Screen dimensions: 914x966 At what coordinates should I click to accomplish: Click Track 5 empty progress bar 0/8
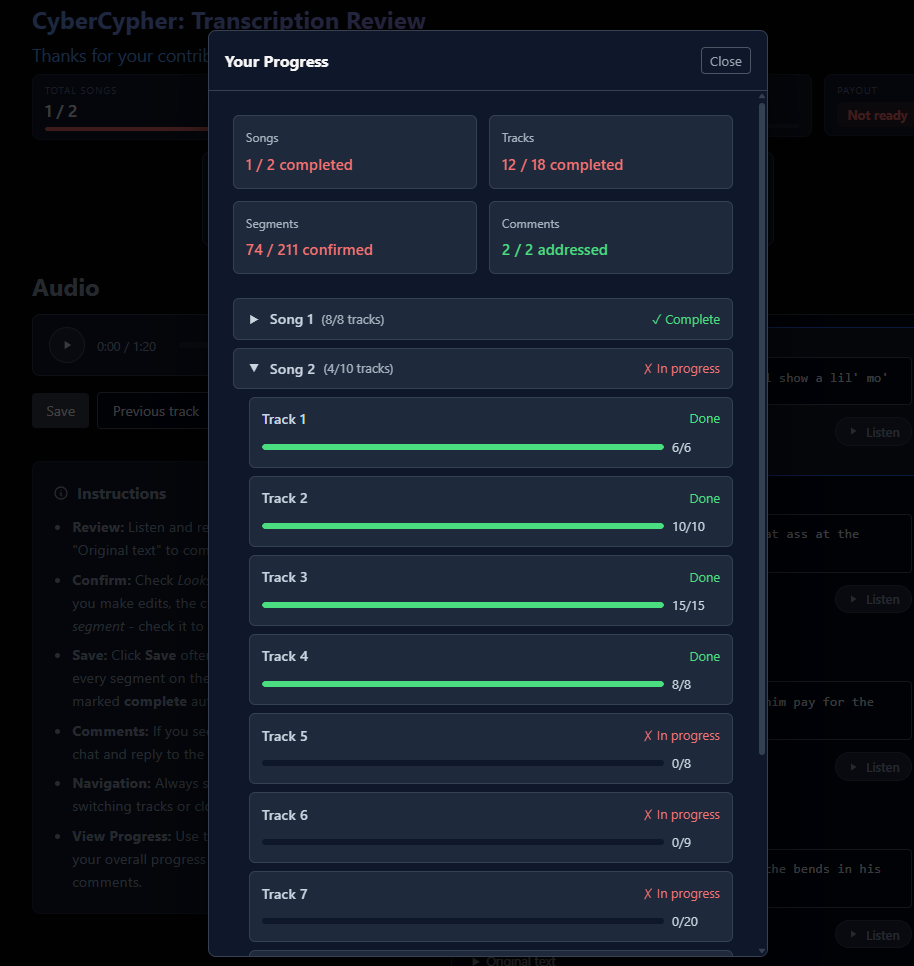pyautogui.click(x=463, y=763)
